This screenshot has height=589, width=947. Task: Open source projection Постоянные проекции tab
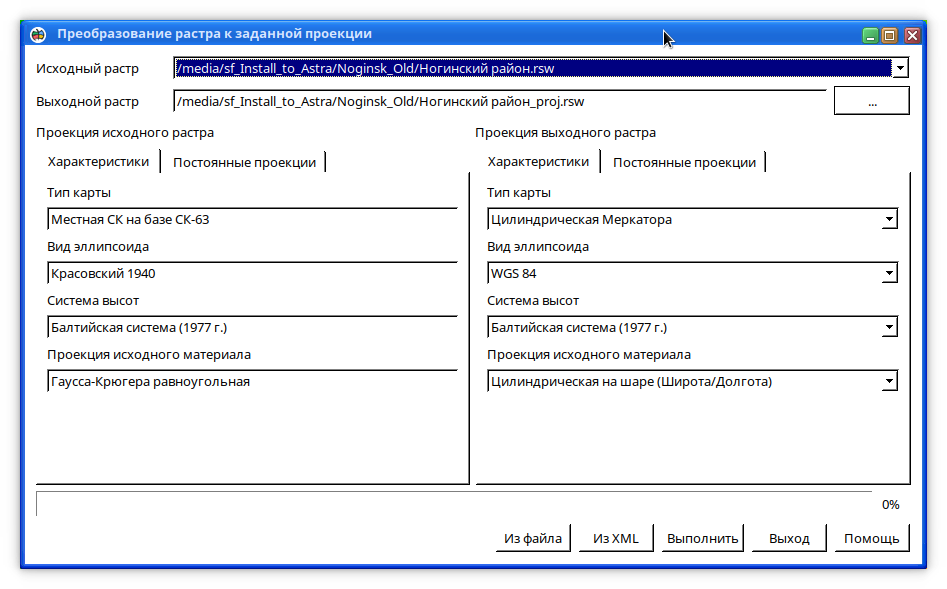click(x=244, y=163)
